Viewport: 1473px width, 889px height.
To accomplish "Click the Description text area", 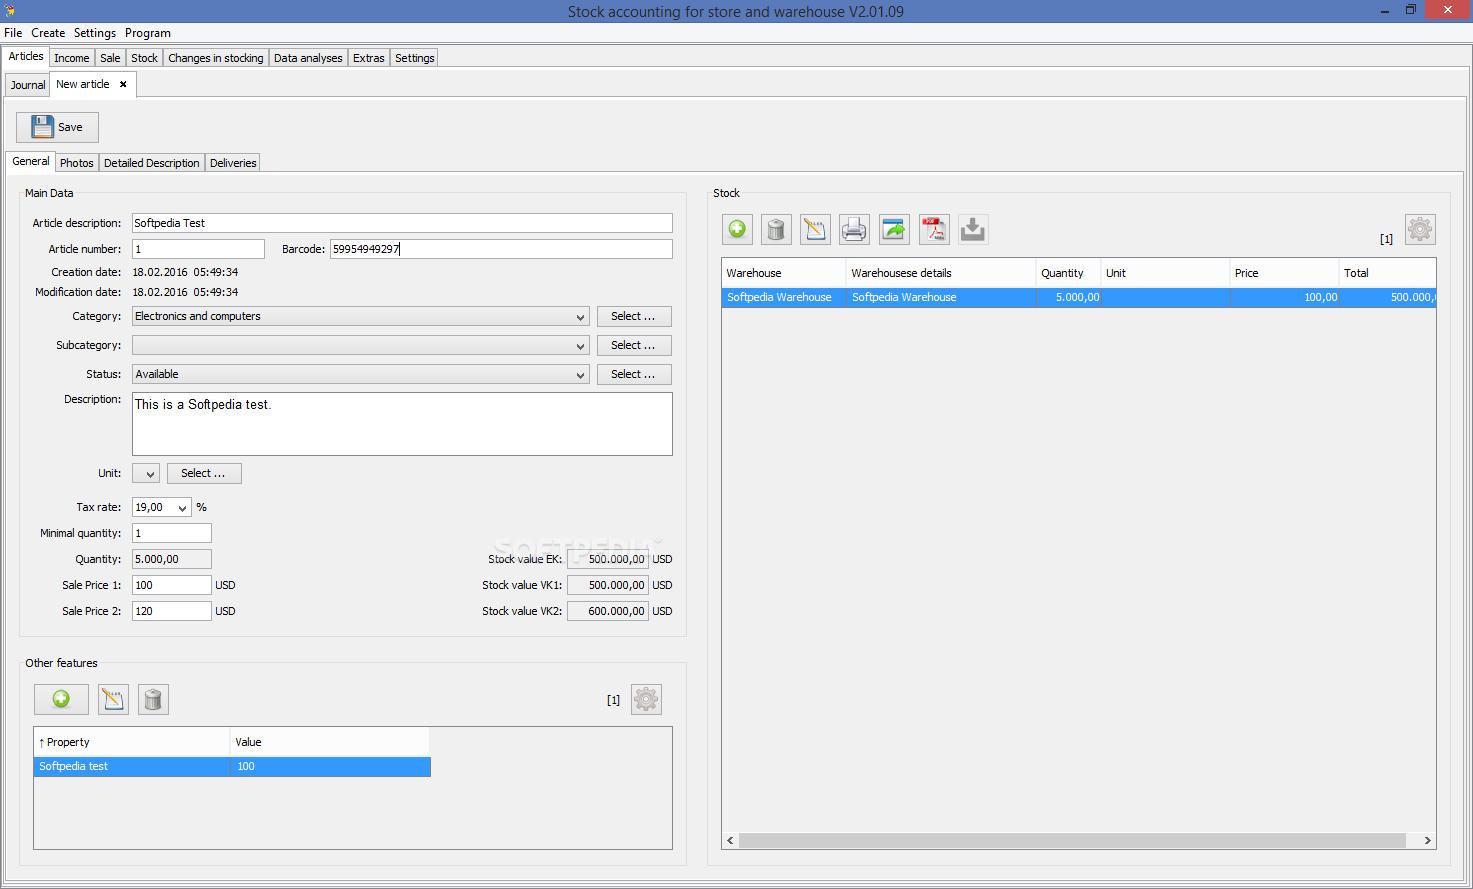I will 402,424.
